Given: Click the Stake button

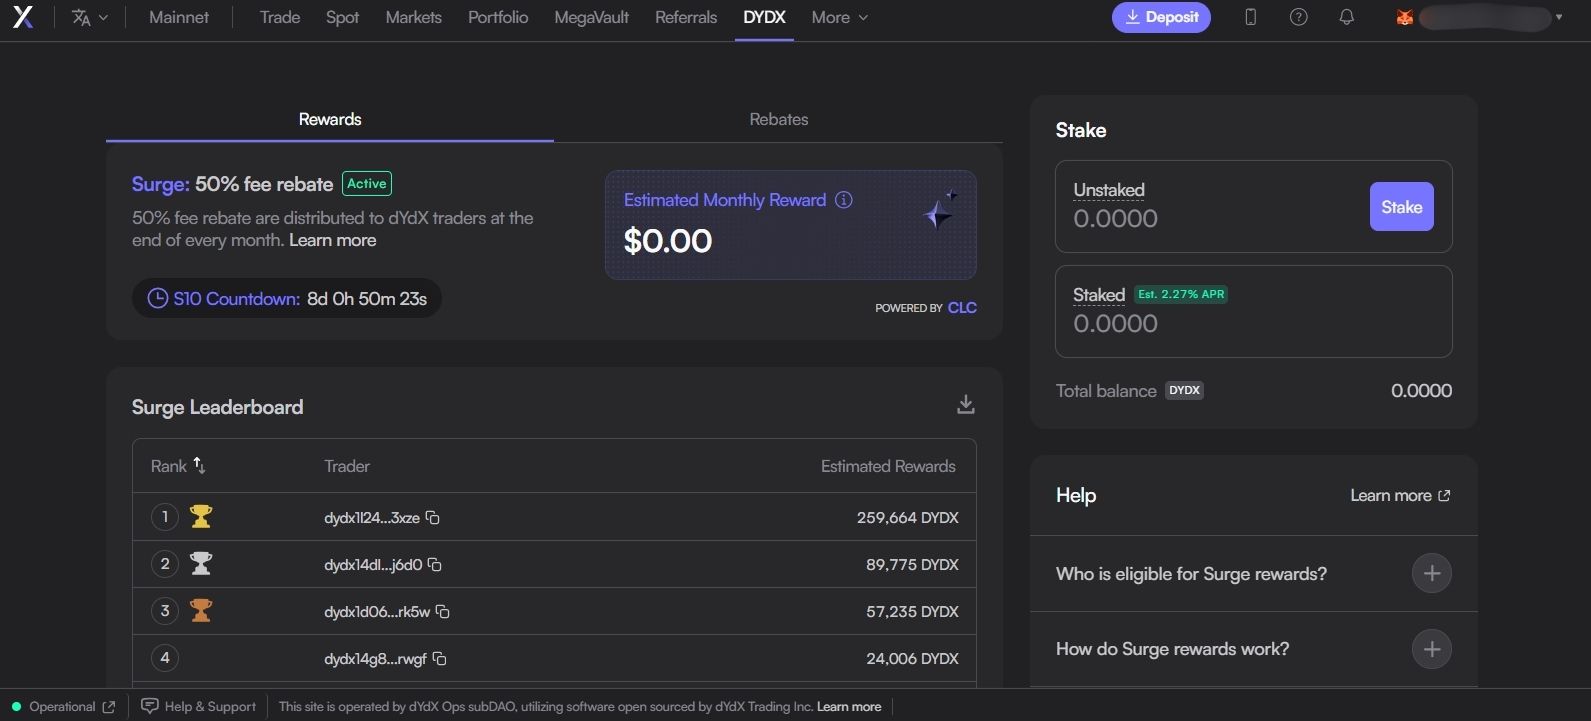Looking at the screenshot, I should 1400,207.
